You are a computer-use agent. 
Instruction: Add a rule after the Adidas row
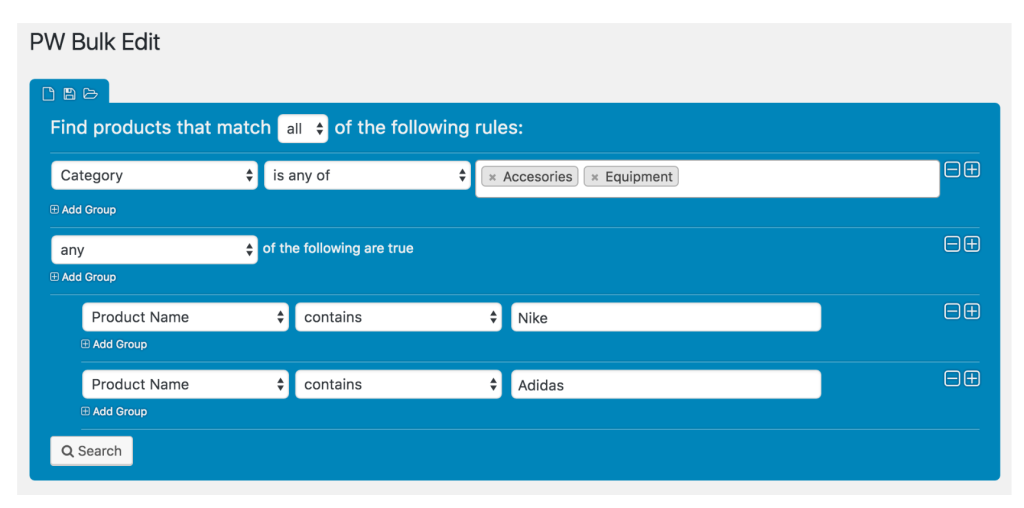pyautogui.click(x=972, y=379)
